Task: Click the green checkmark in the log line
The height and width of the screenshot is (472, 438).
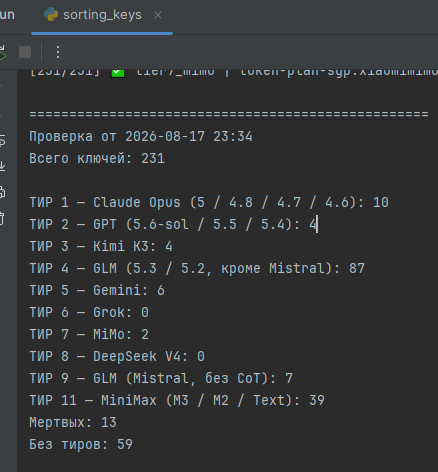Action: point(118,73)
